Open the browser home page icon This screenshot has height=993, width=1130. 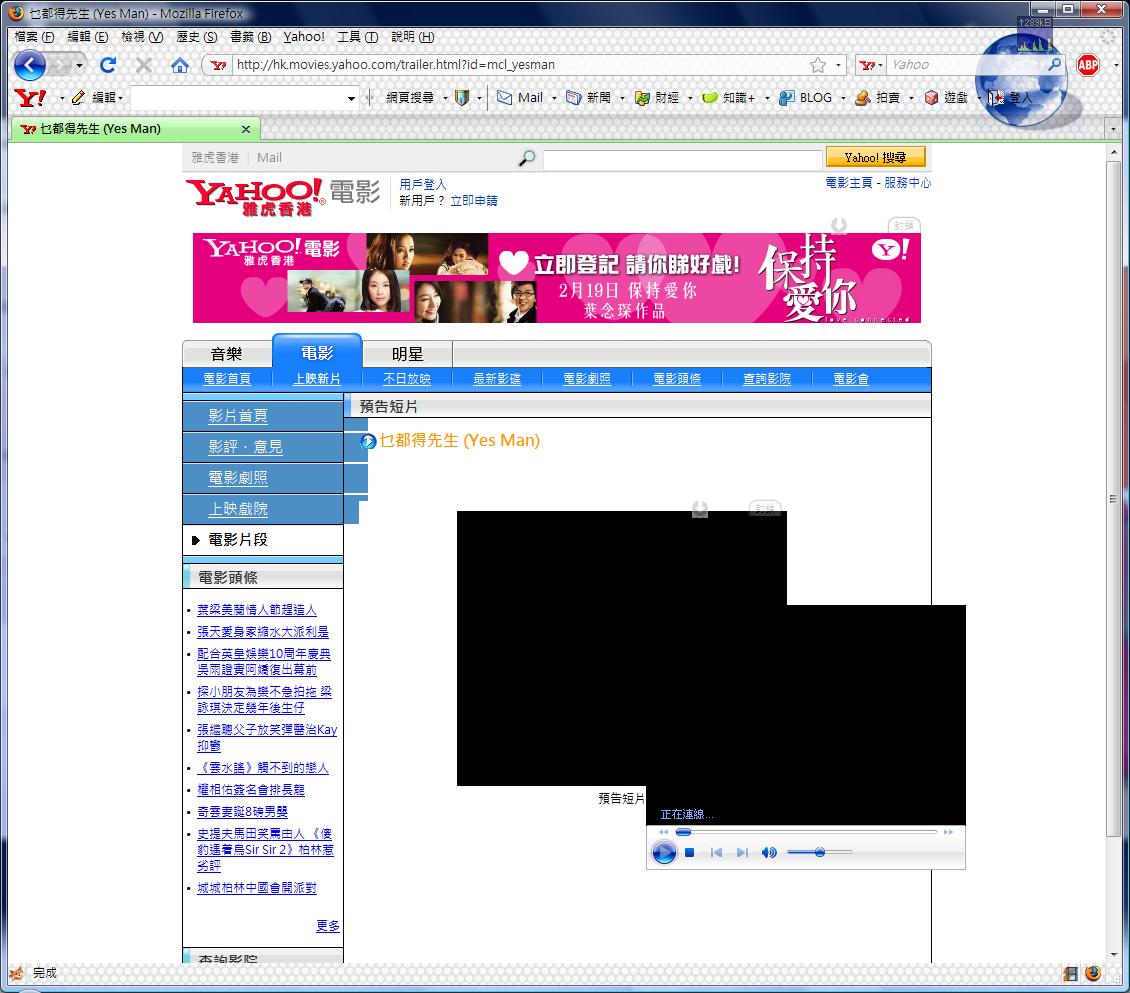click(x=179, y=66)
